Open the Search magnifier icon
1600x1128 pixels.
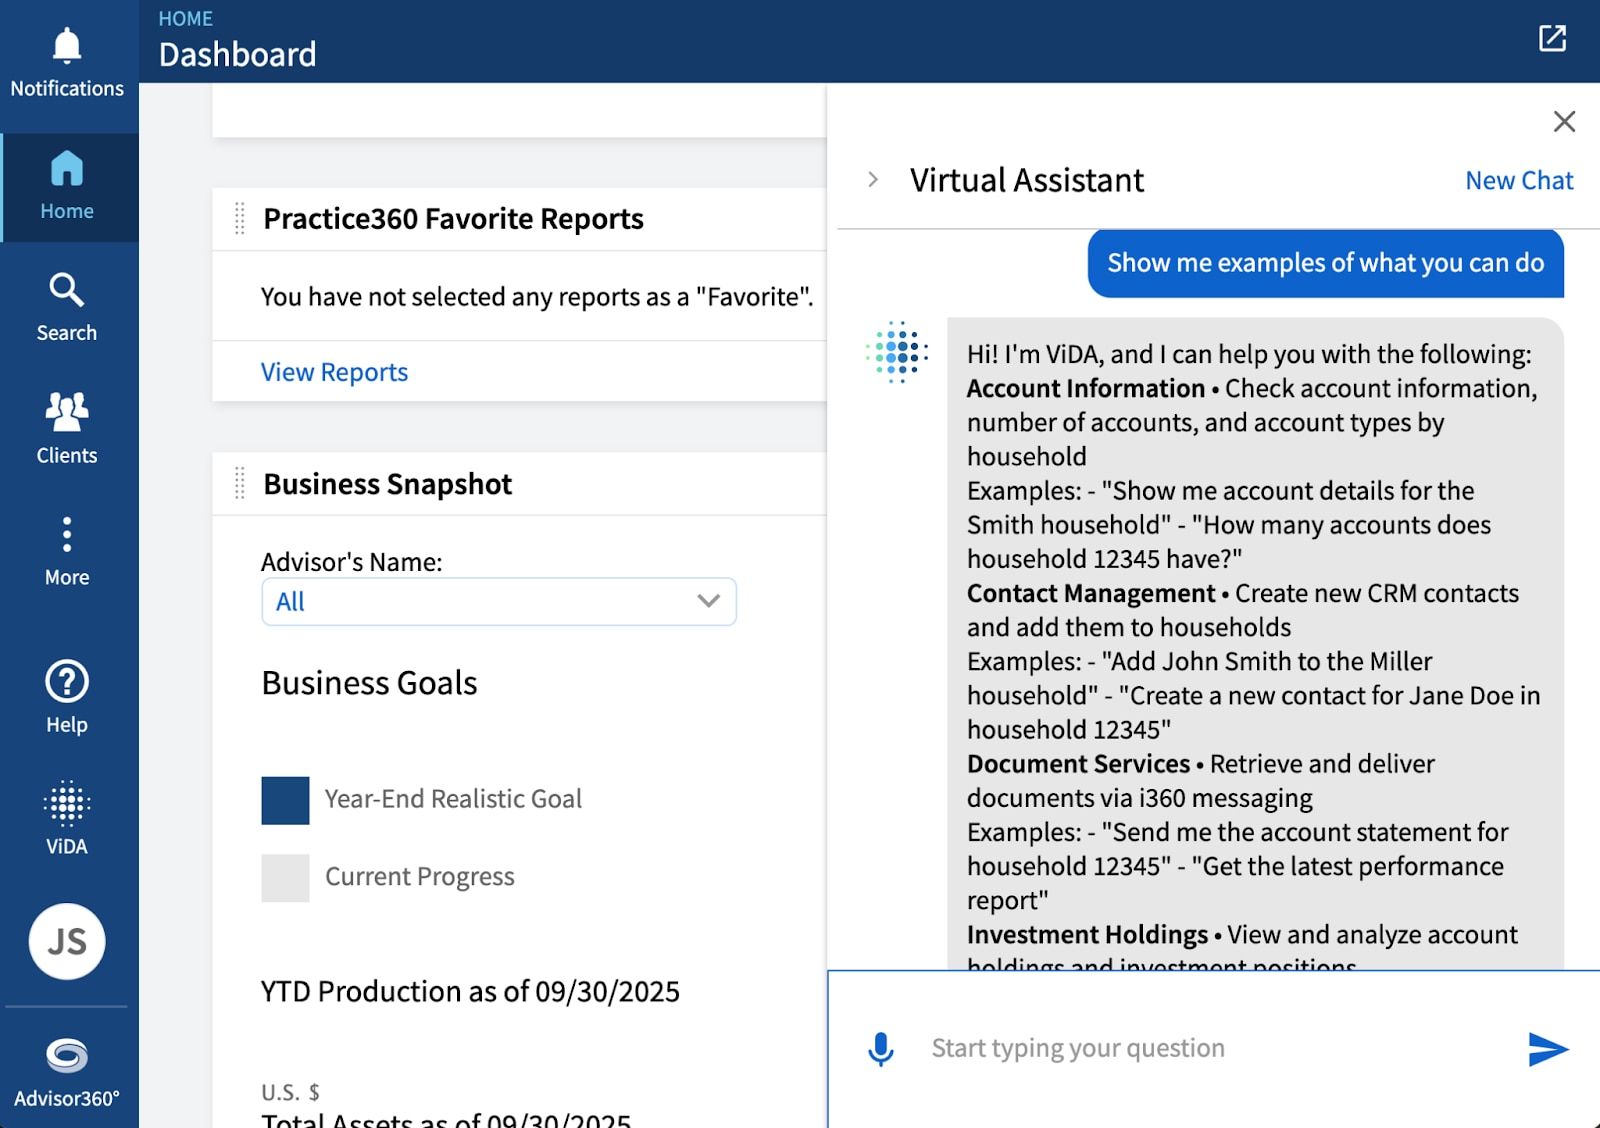coord(67,290)
